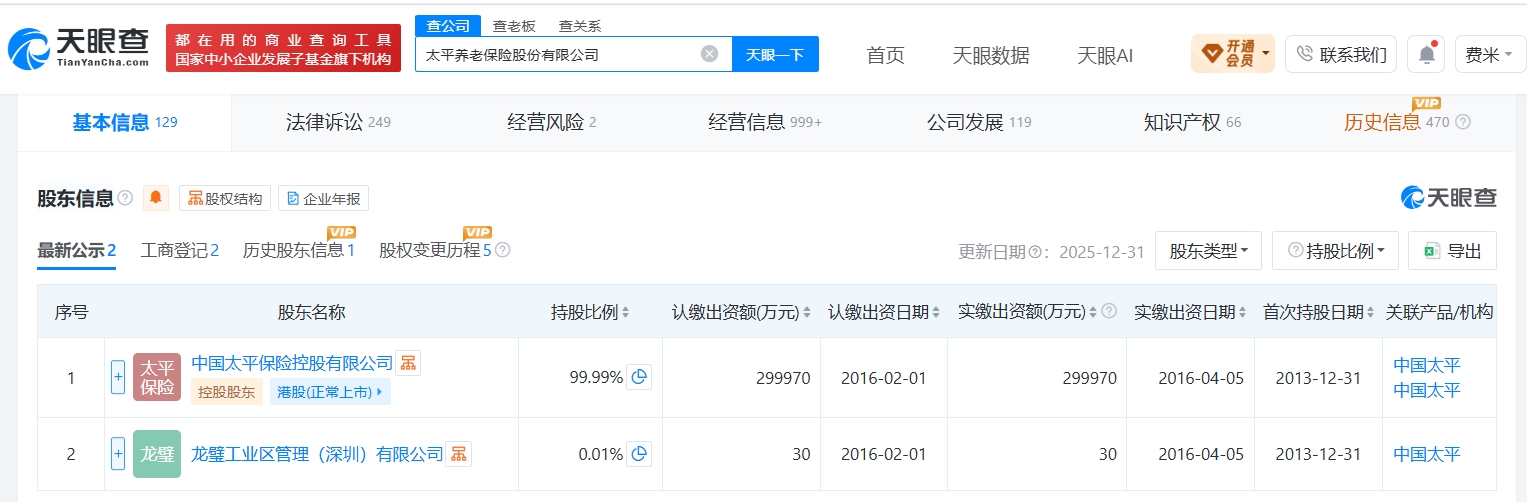Viewport: 1527px width, 502px height.
Task: Select the 工商登记 sub-tab
Action: tap(180, 250)
